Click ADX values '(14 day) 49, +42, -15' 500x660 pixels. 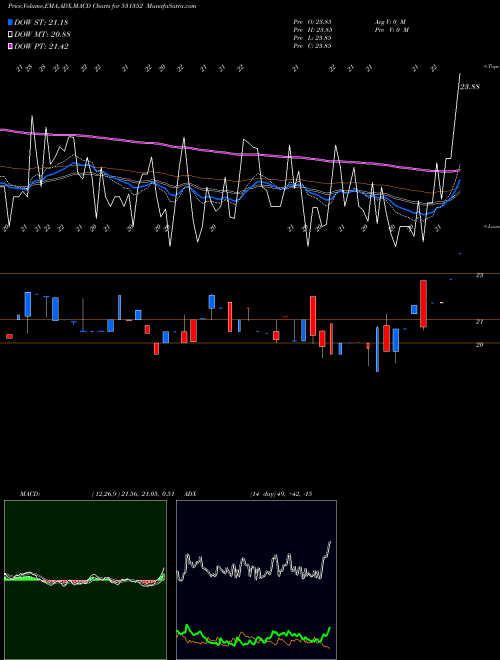[x=281, y=494]
